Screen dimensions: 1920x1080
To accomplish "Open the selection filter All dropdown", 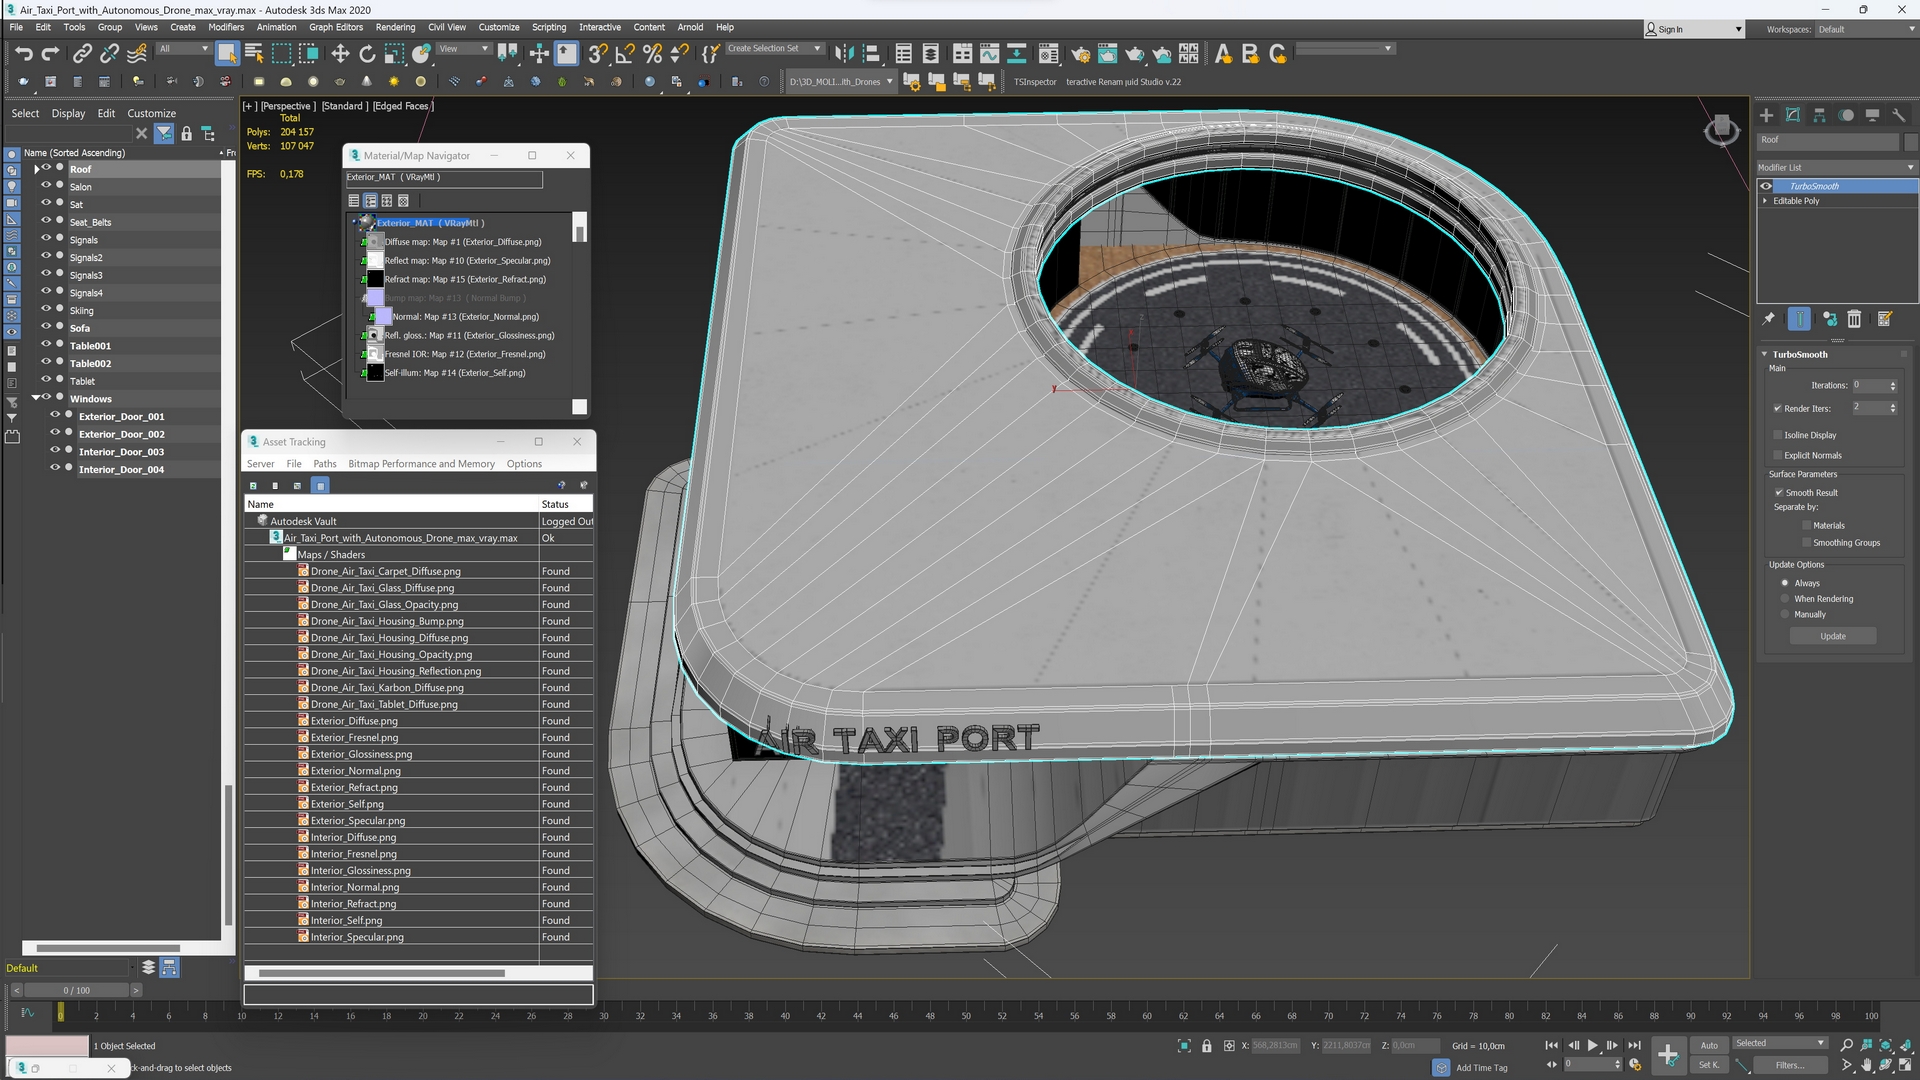I will pos(183,48).
